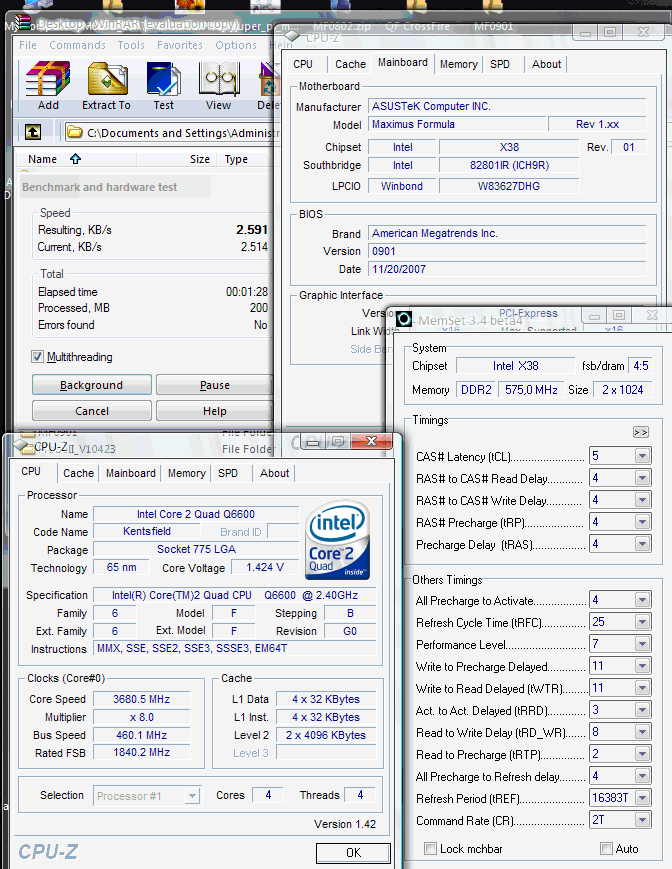The height and width of the screenshot is (869, 672).
Task: Click the up-one-level folder icon in WinRAR
Action: pos(33,132)
